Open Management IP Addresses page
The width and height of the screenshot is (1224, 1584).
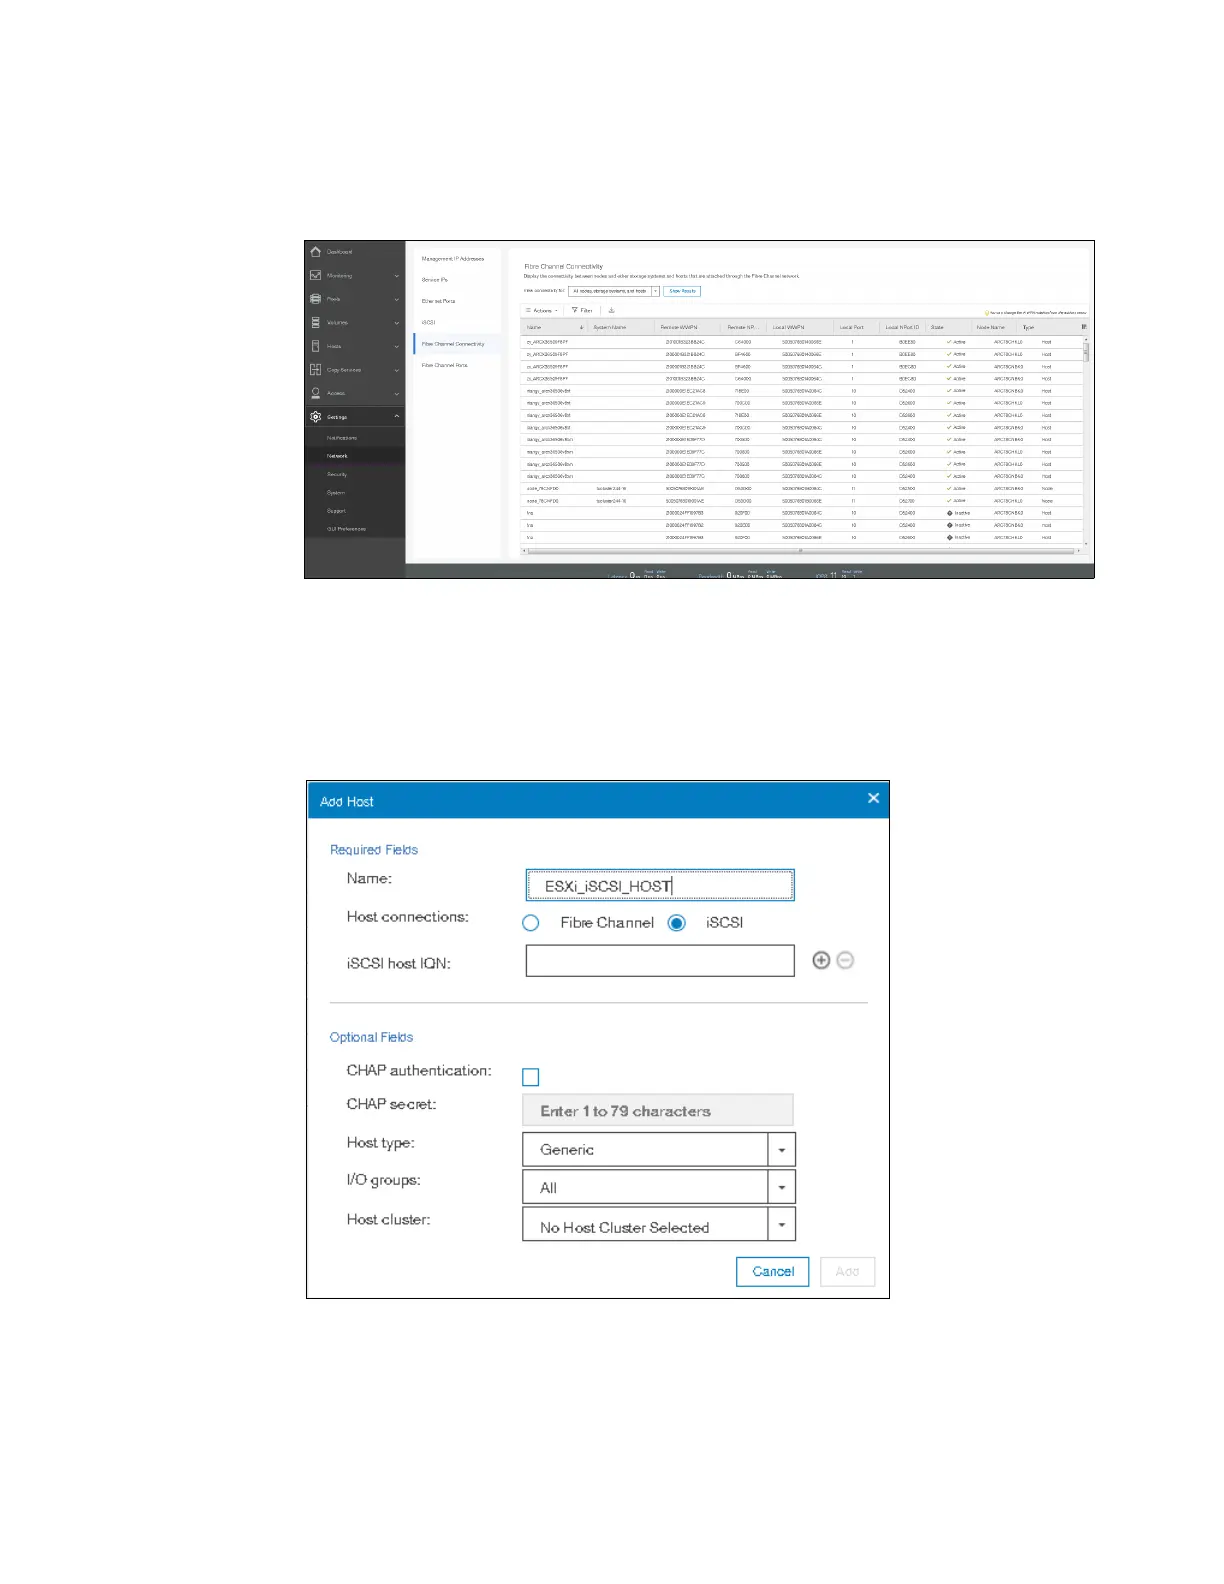(453, 259)
